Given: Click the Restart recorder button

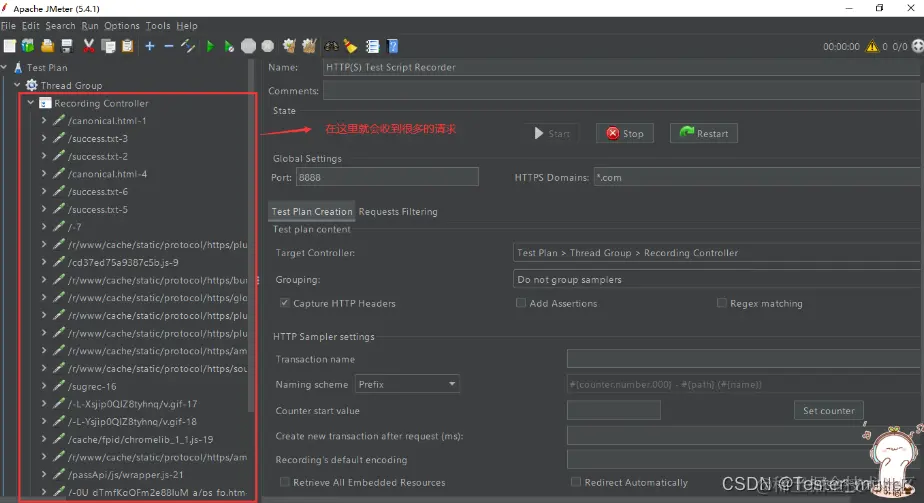Looking at the screenshot, I should point(704,133).
